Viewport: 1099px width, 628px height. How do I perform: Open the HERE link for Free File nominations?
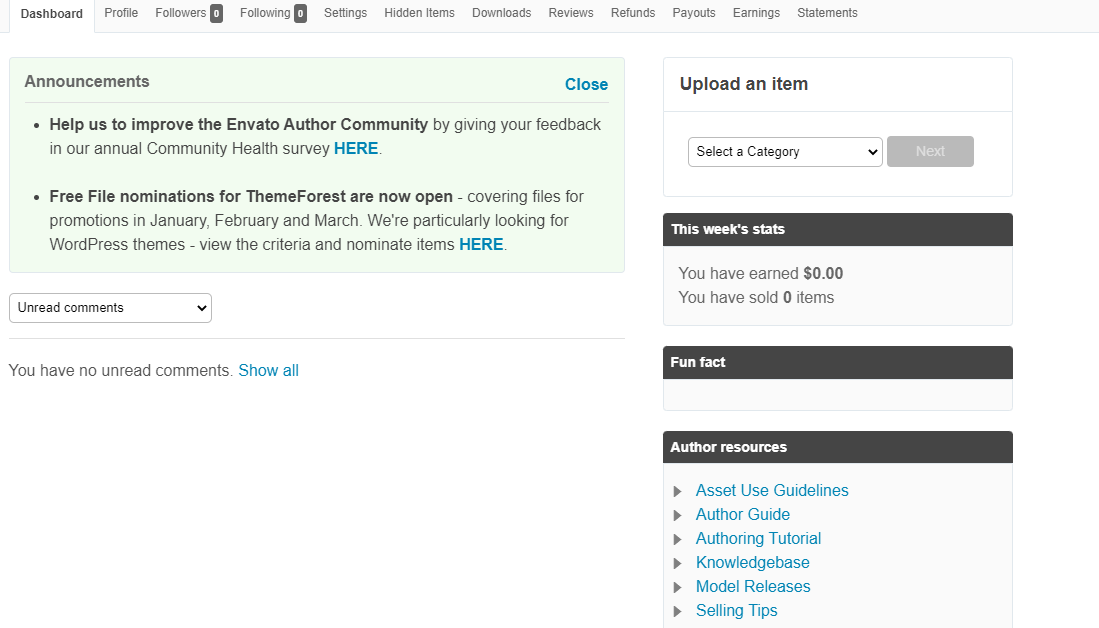pos(481,245)
